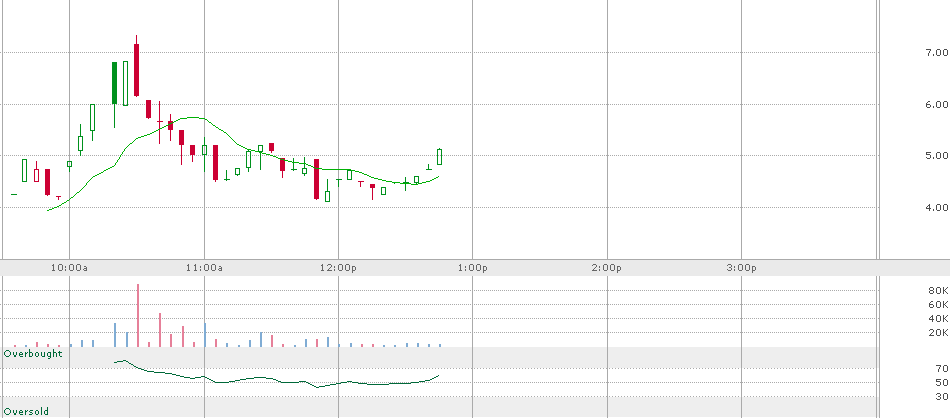Click the RSI 50 level label
Viewport: 950px width, 418px height.
tap(942, 382)
